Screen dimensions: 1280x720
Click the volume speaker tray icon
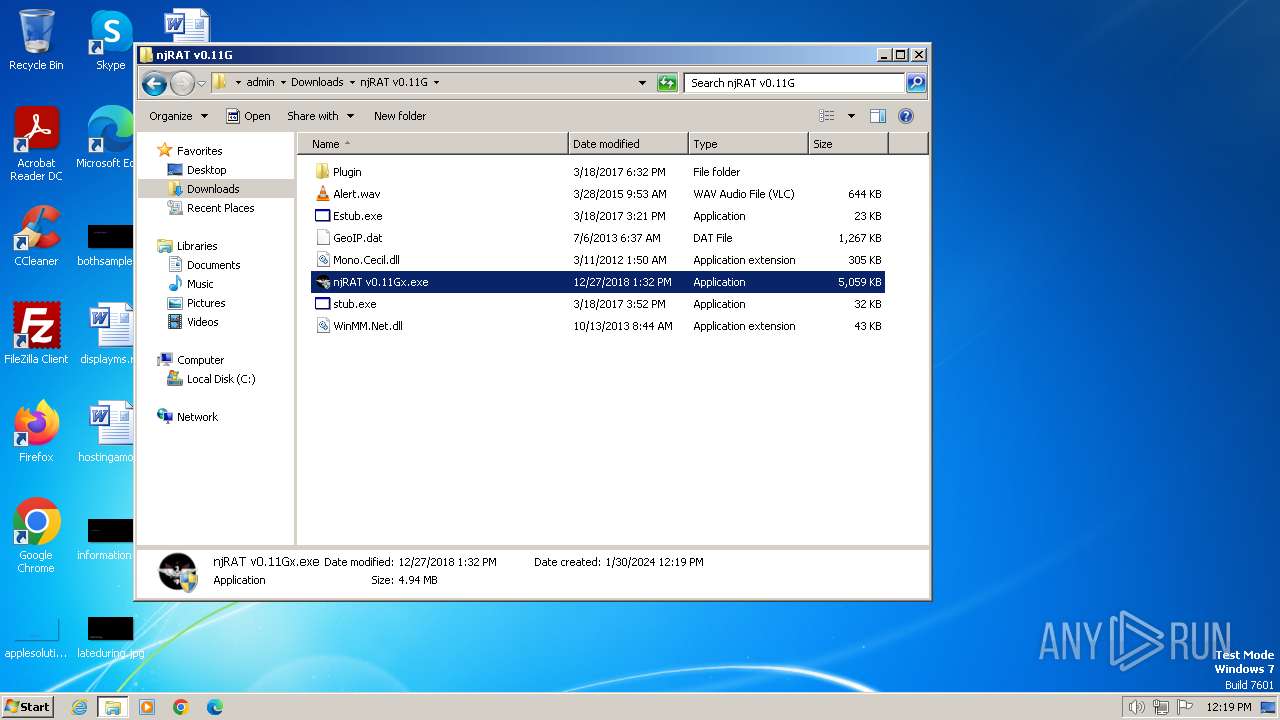point(1136,707)
